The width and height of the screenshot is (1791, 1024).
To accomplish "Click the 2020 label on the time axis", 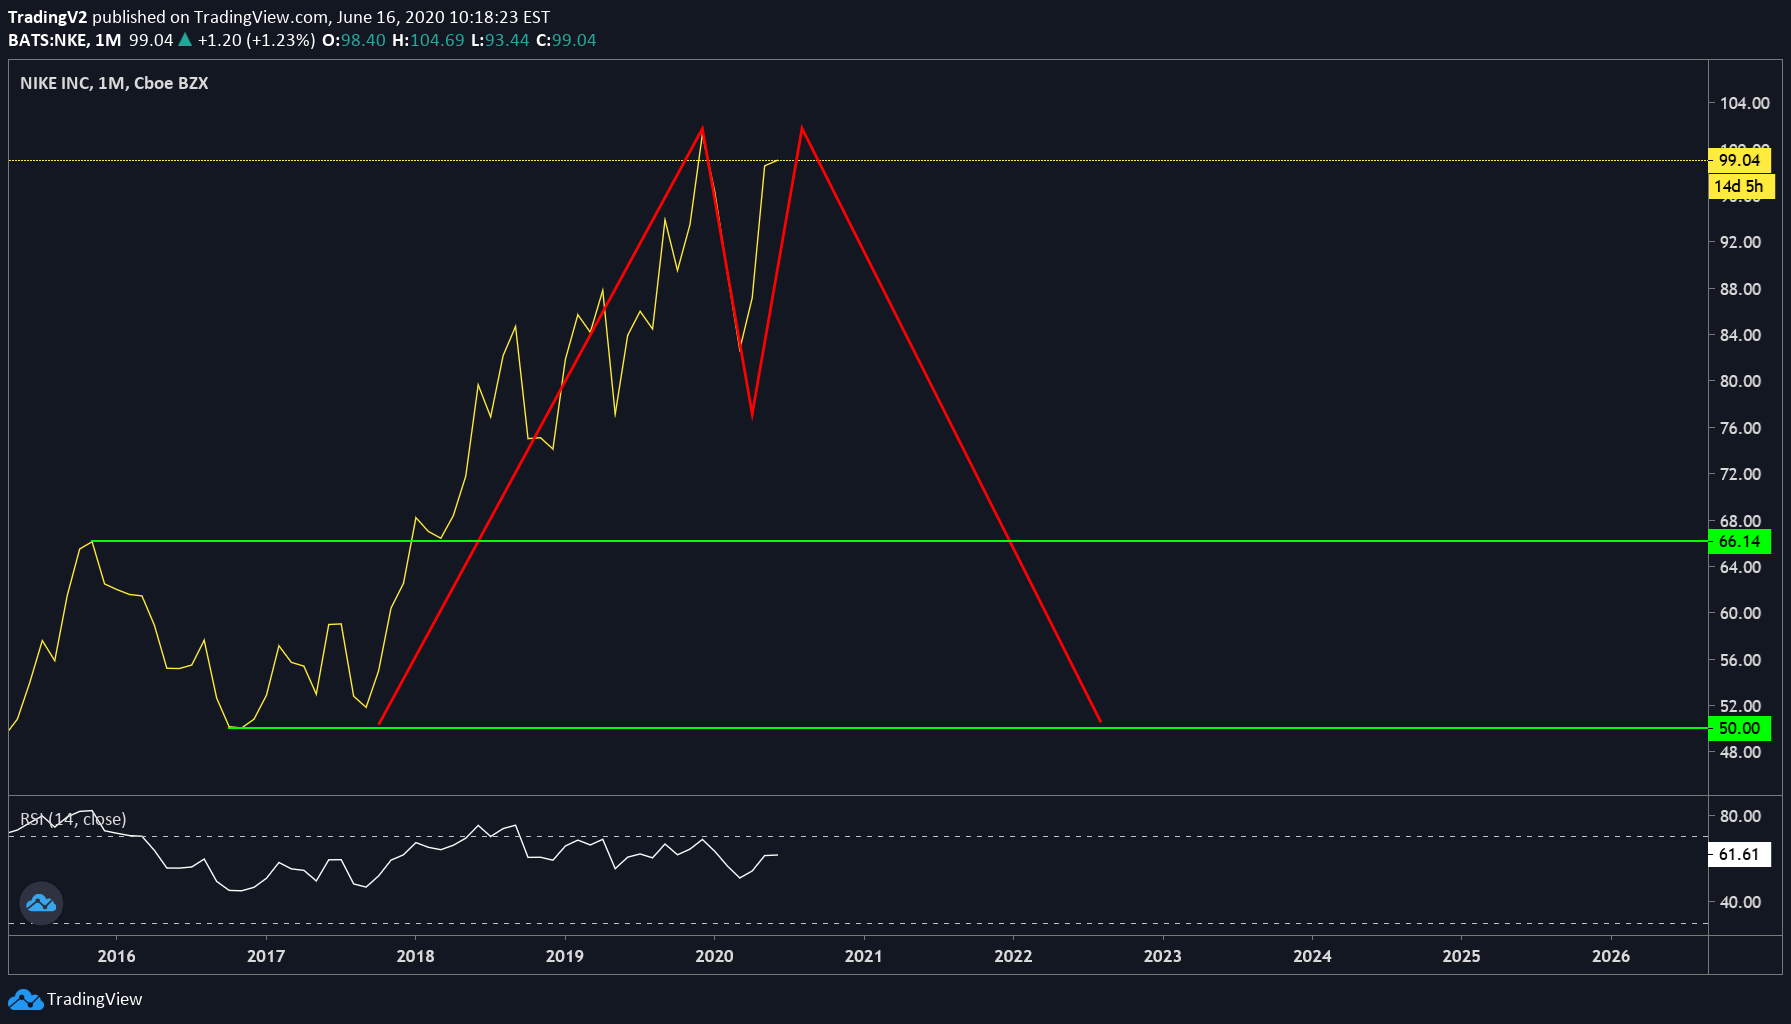I will [714, 956].
